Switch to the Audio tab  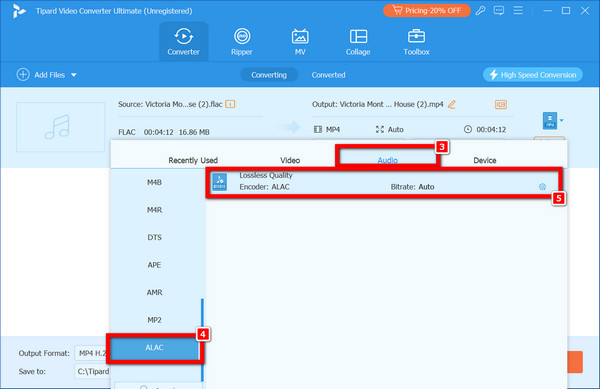(388, 160)
